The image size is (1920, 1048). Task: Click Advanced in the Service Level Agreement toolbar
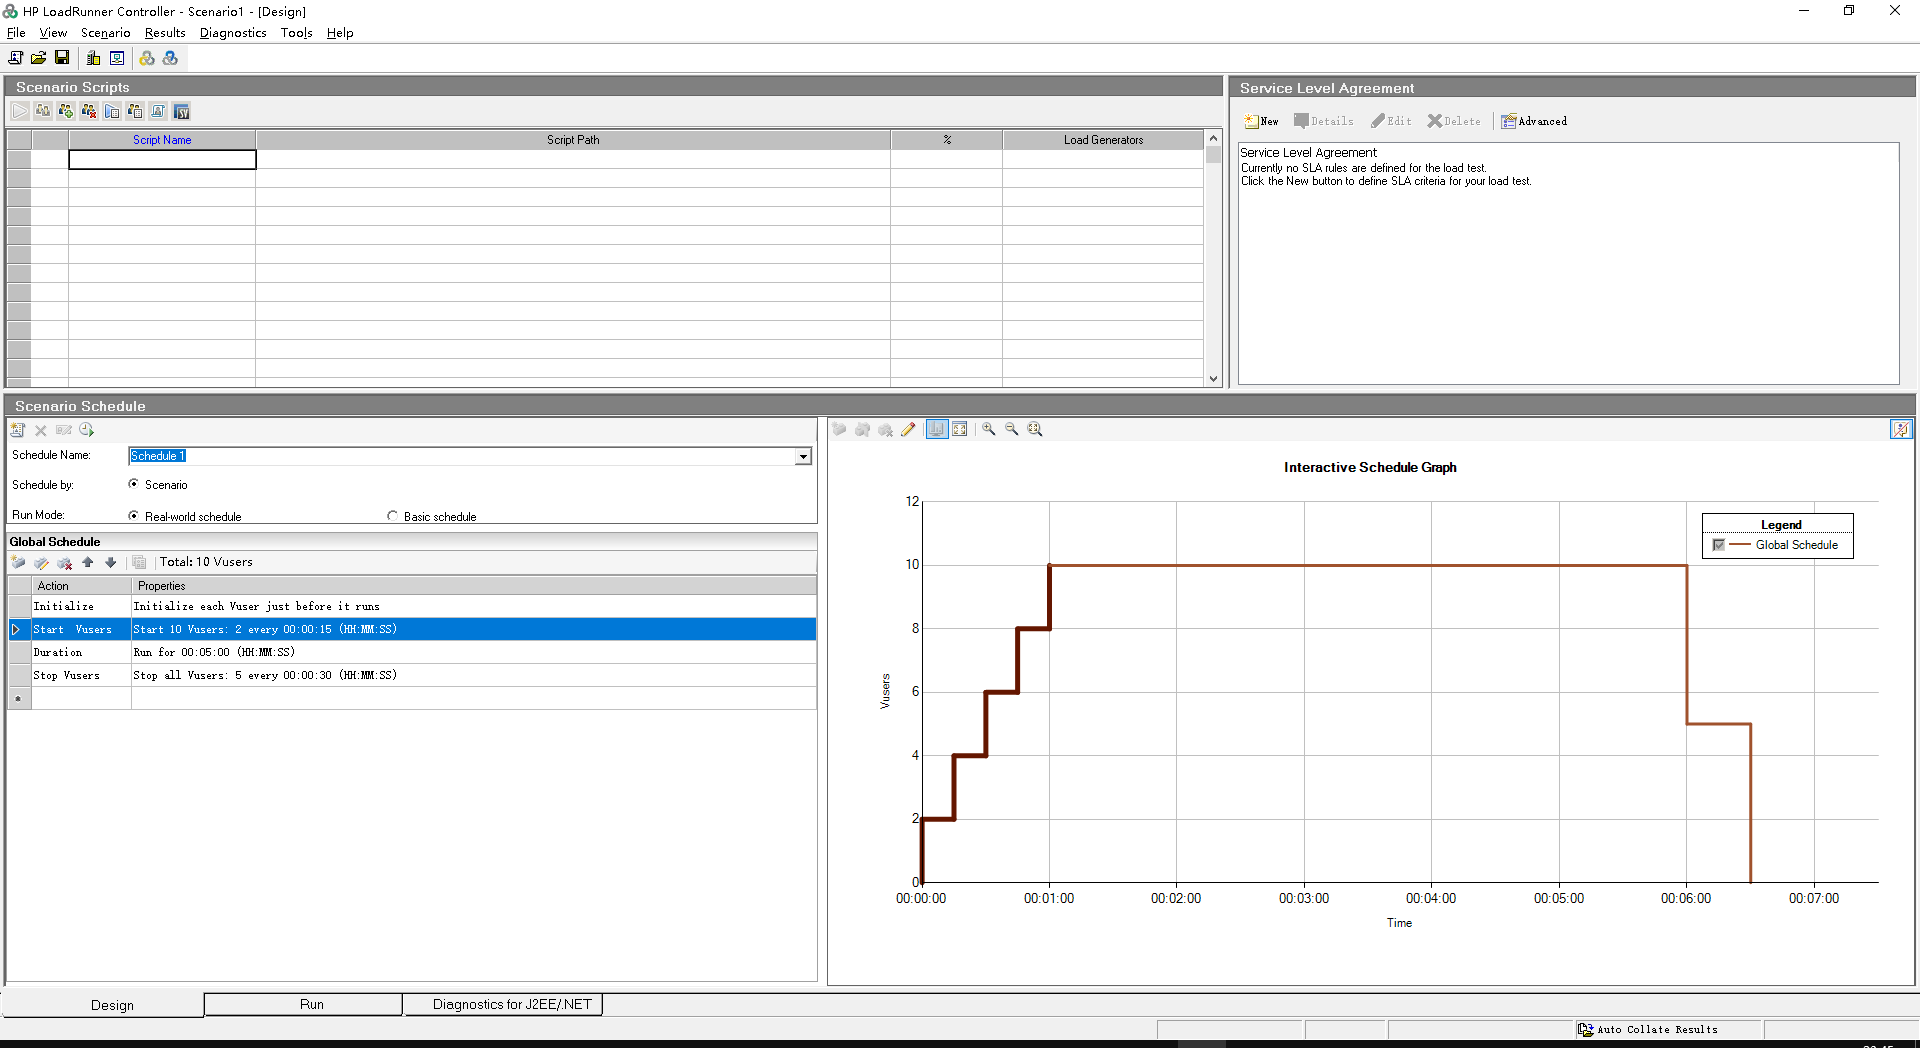tap(1534, 121)
